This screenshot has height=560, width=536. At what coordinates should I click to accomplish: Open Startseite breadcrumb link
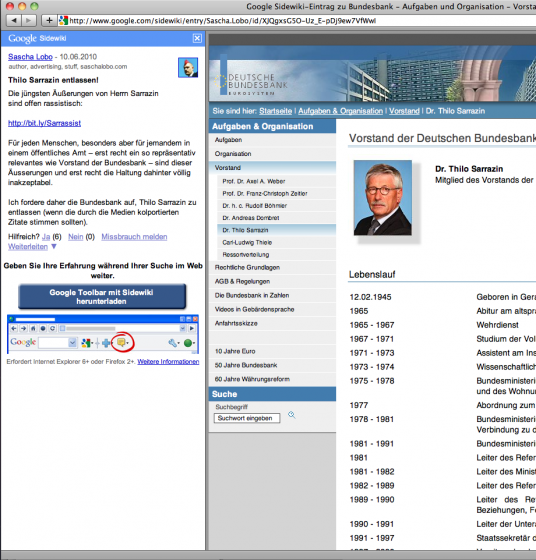click(x=275, y=111)
